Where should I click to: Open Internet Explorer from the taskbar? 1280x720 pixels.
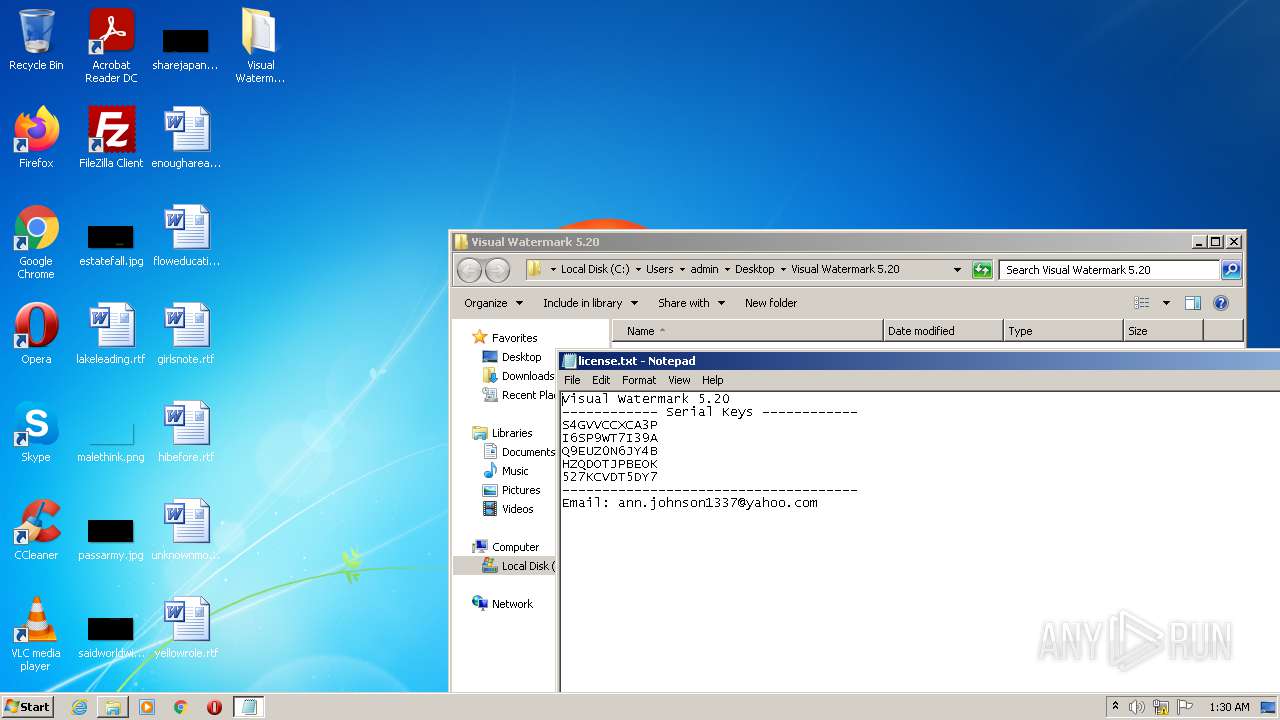[79, 707]
